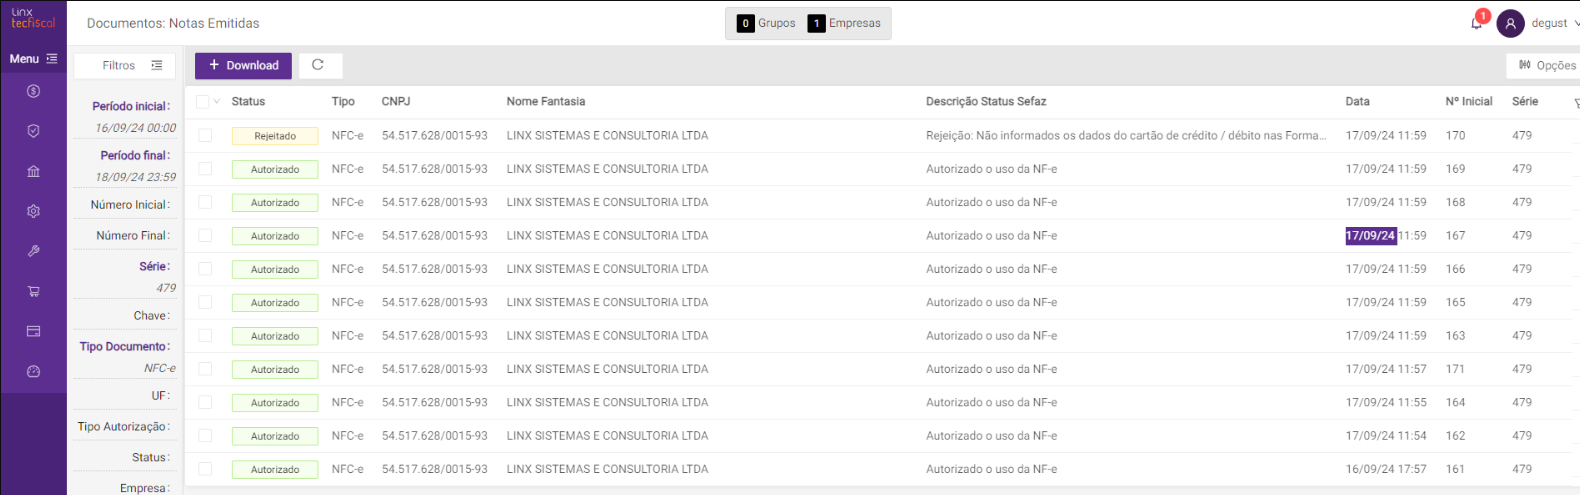Open the notification bell
1580x495 pixels.
tap(1476, 23)
